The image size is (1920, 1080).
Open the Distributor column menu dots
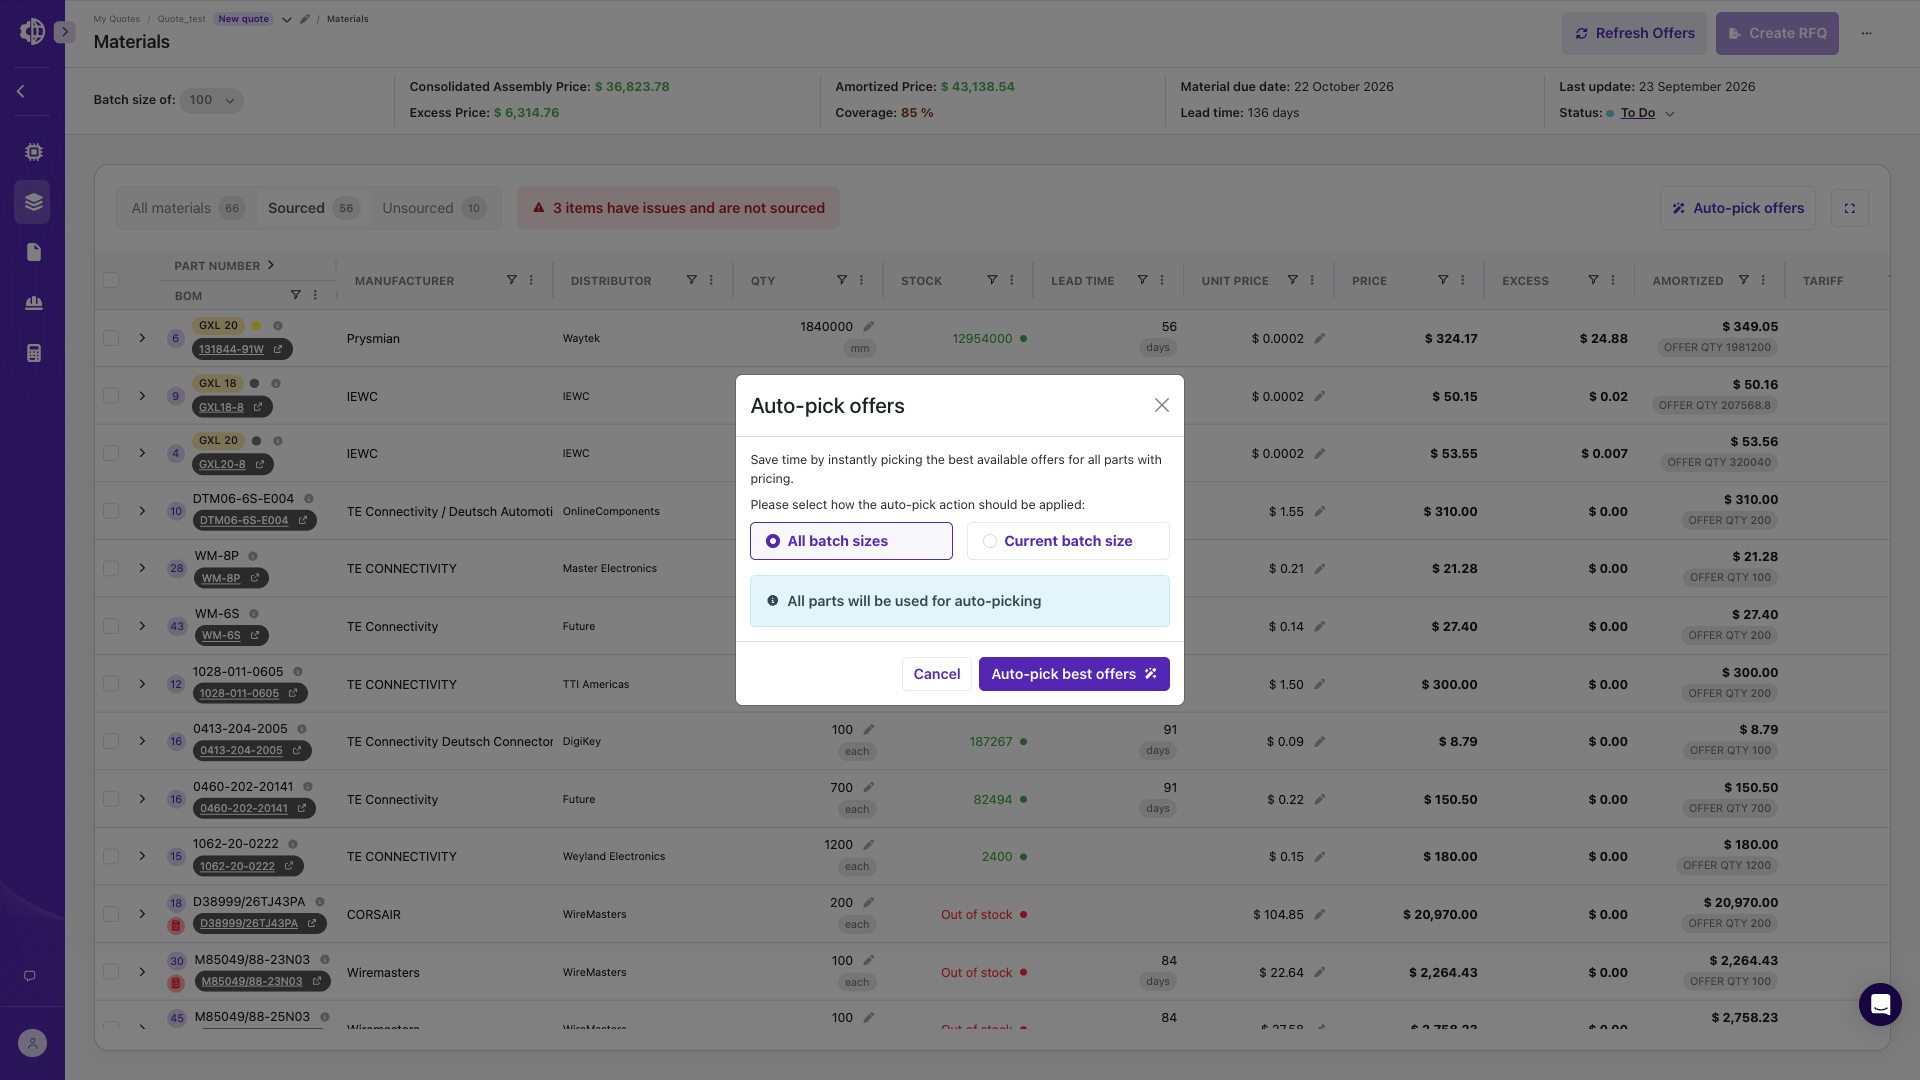pos(711,280)
